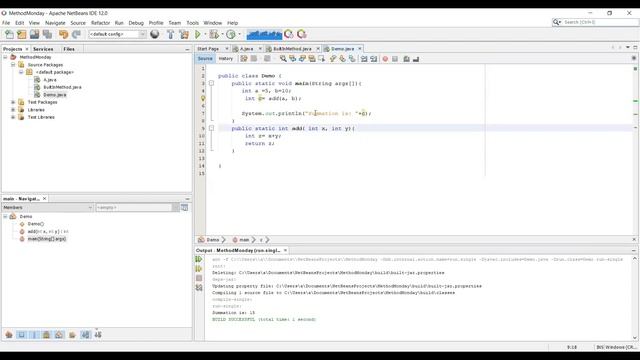Toggle Show Inherited Members in Navigator

point(9,335)
